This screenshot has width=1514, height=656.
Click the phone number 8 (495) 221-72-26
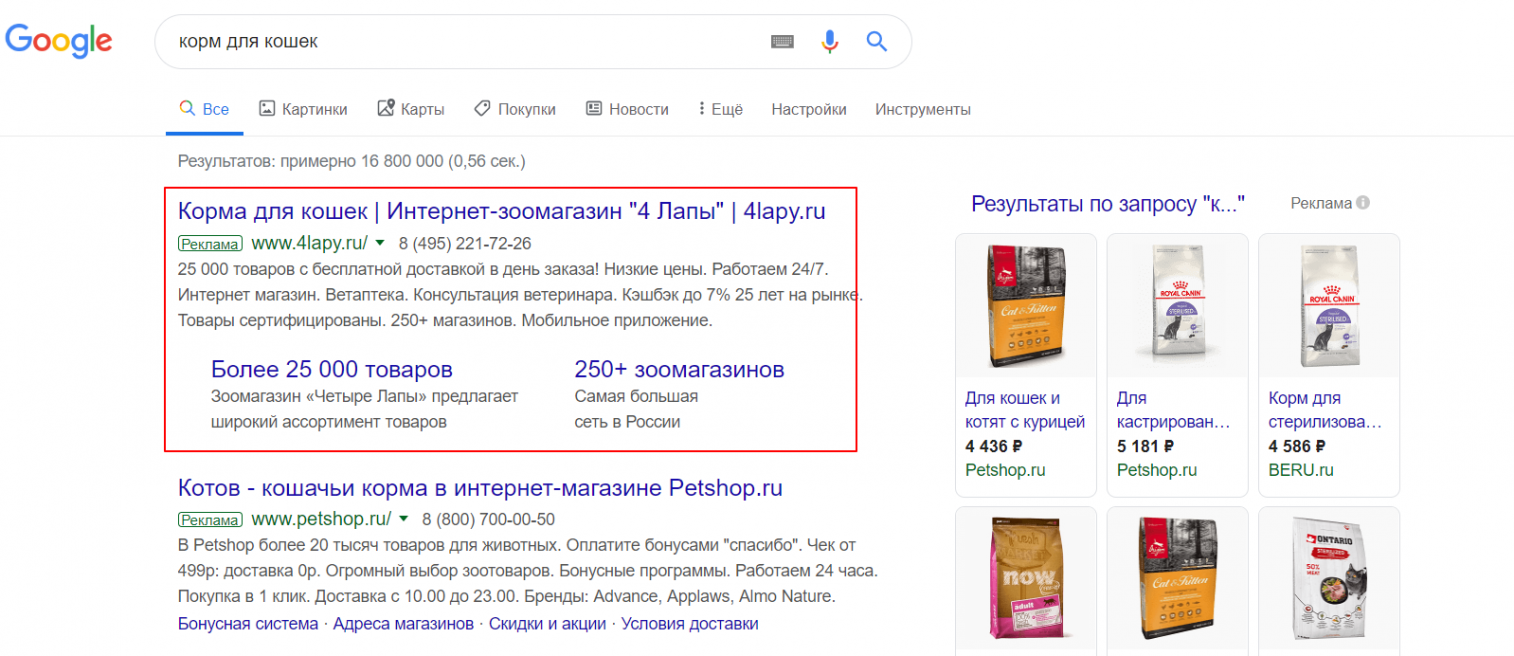pos(465,243)
